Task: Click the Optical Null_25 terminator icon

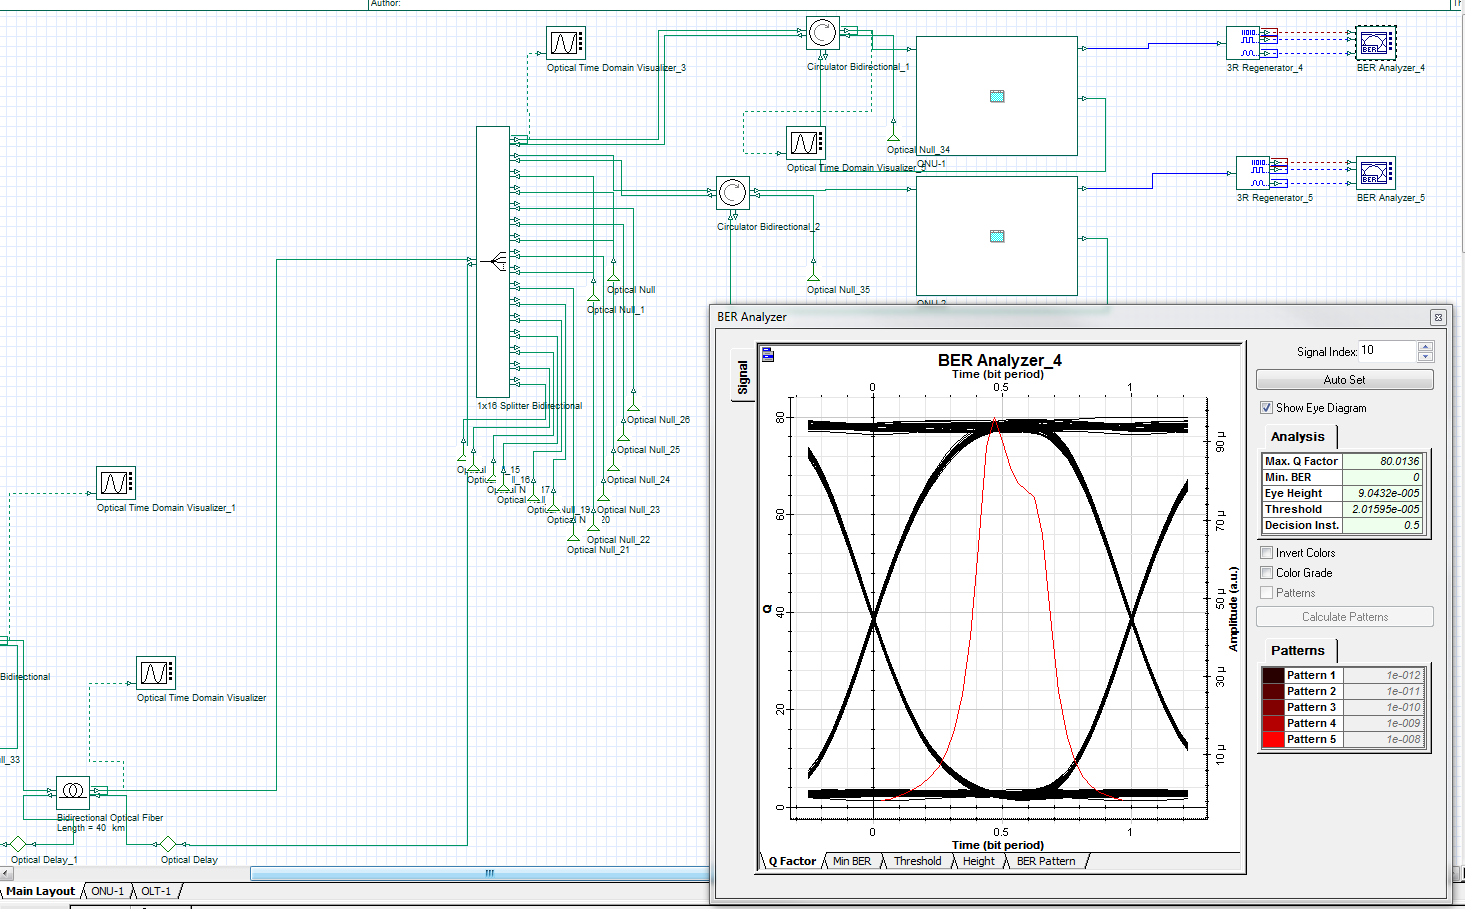Action: click(x=623, y=437)
